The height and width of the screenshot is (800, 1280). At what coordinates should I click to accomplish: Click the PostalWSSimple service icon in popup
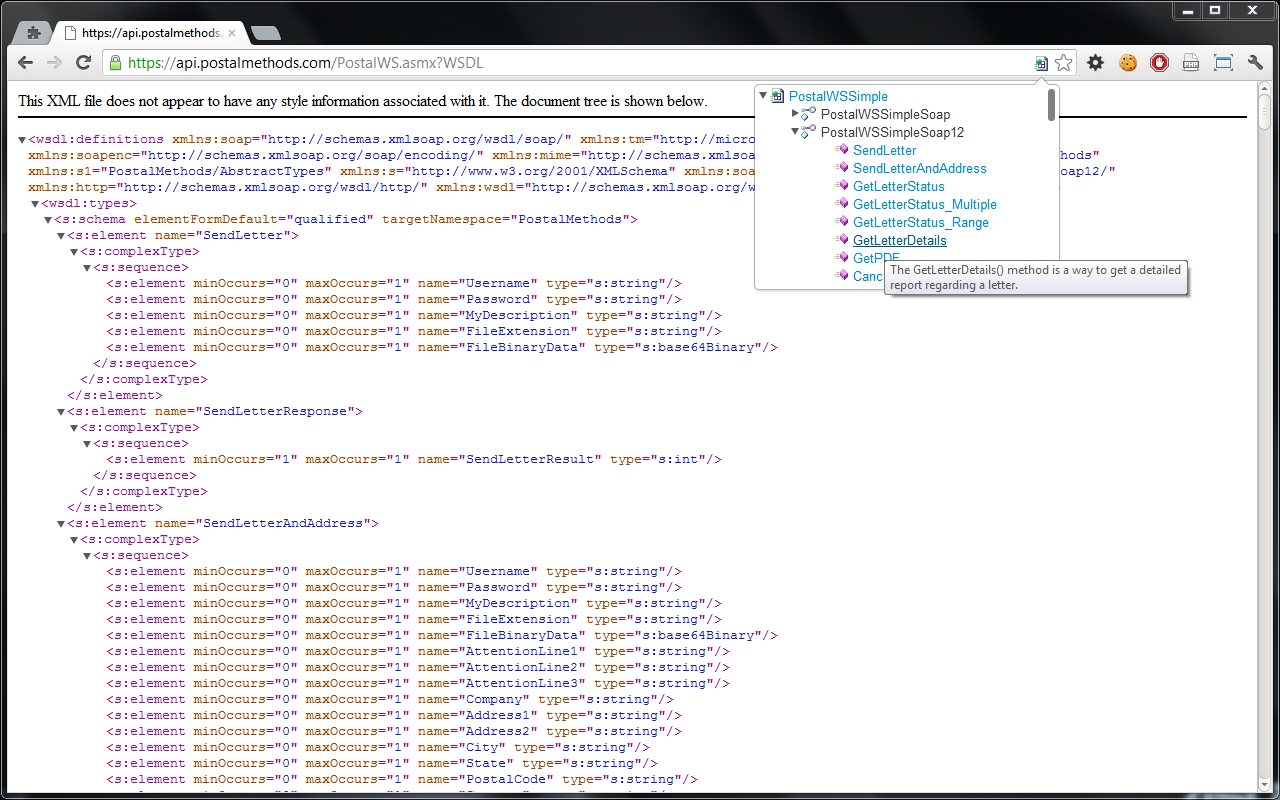pos(778,96)
